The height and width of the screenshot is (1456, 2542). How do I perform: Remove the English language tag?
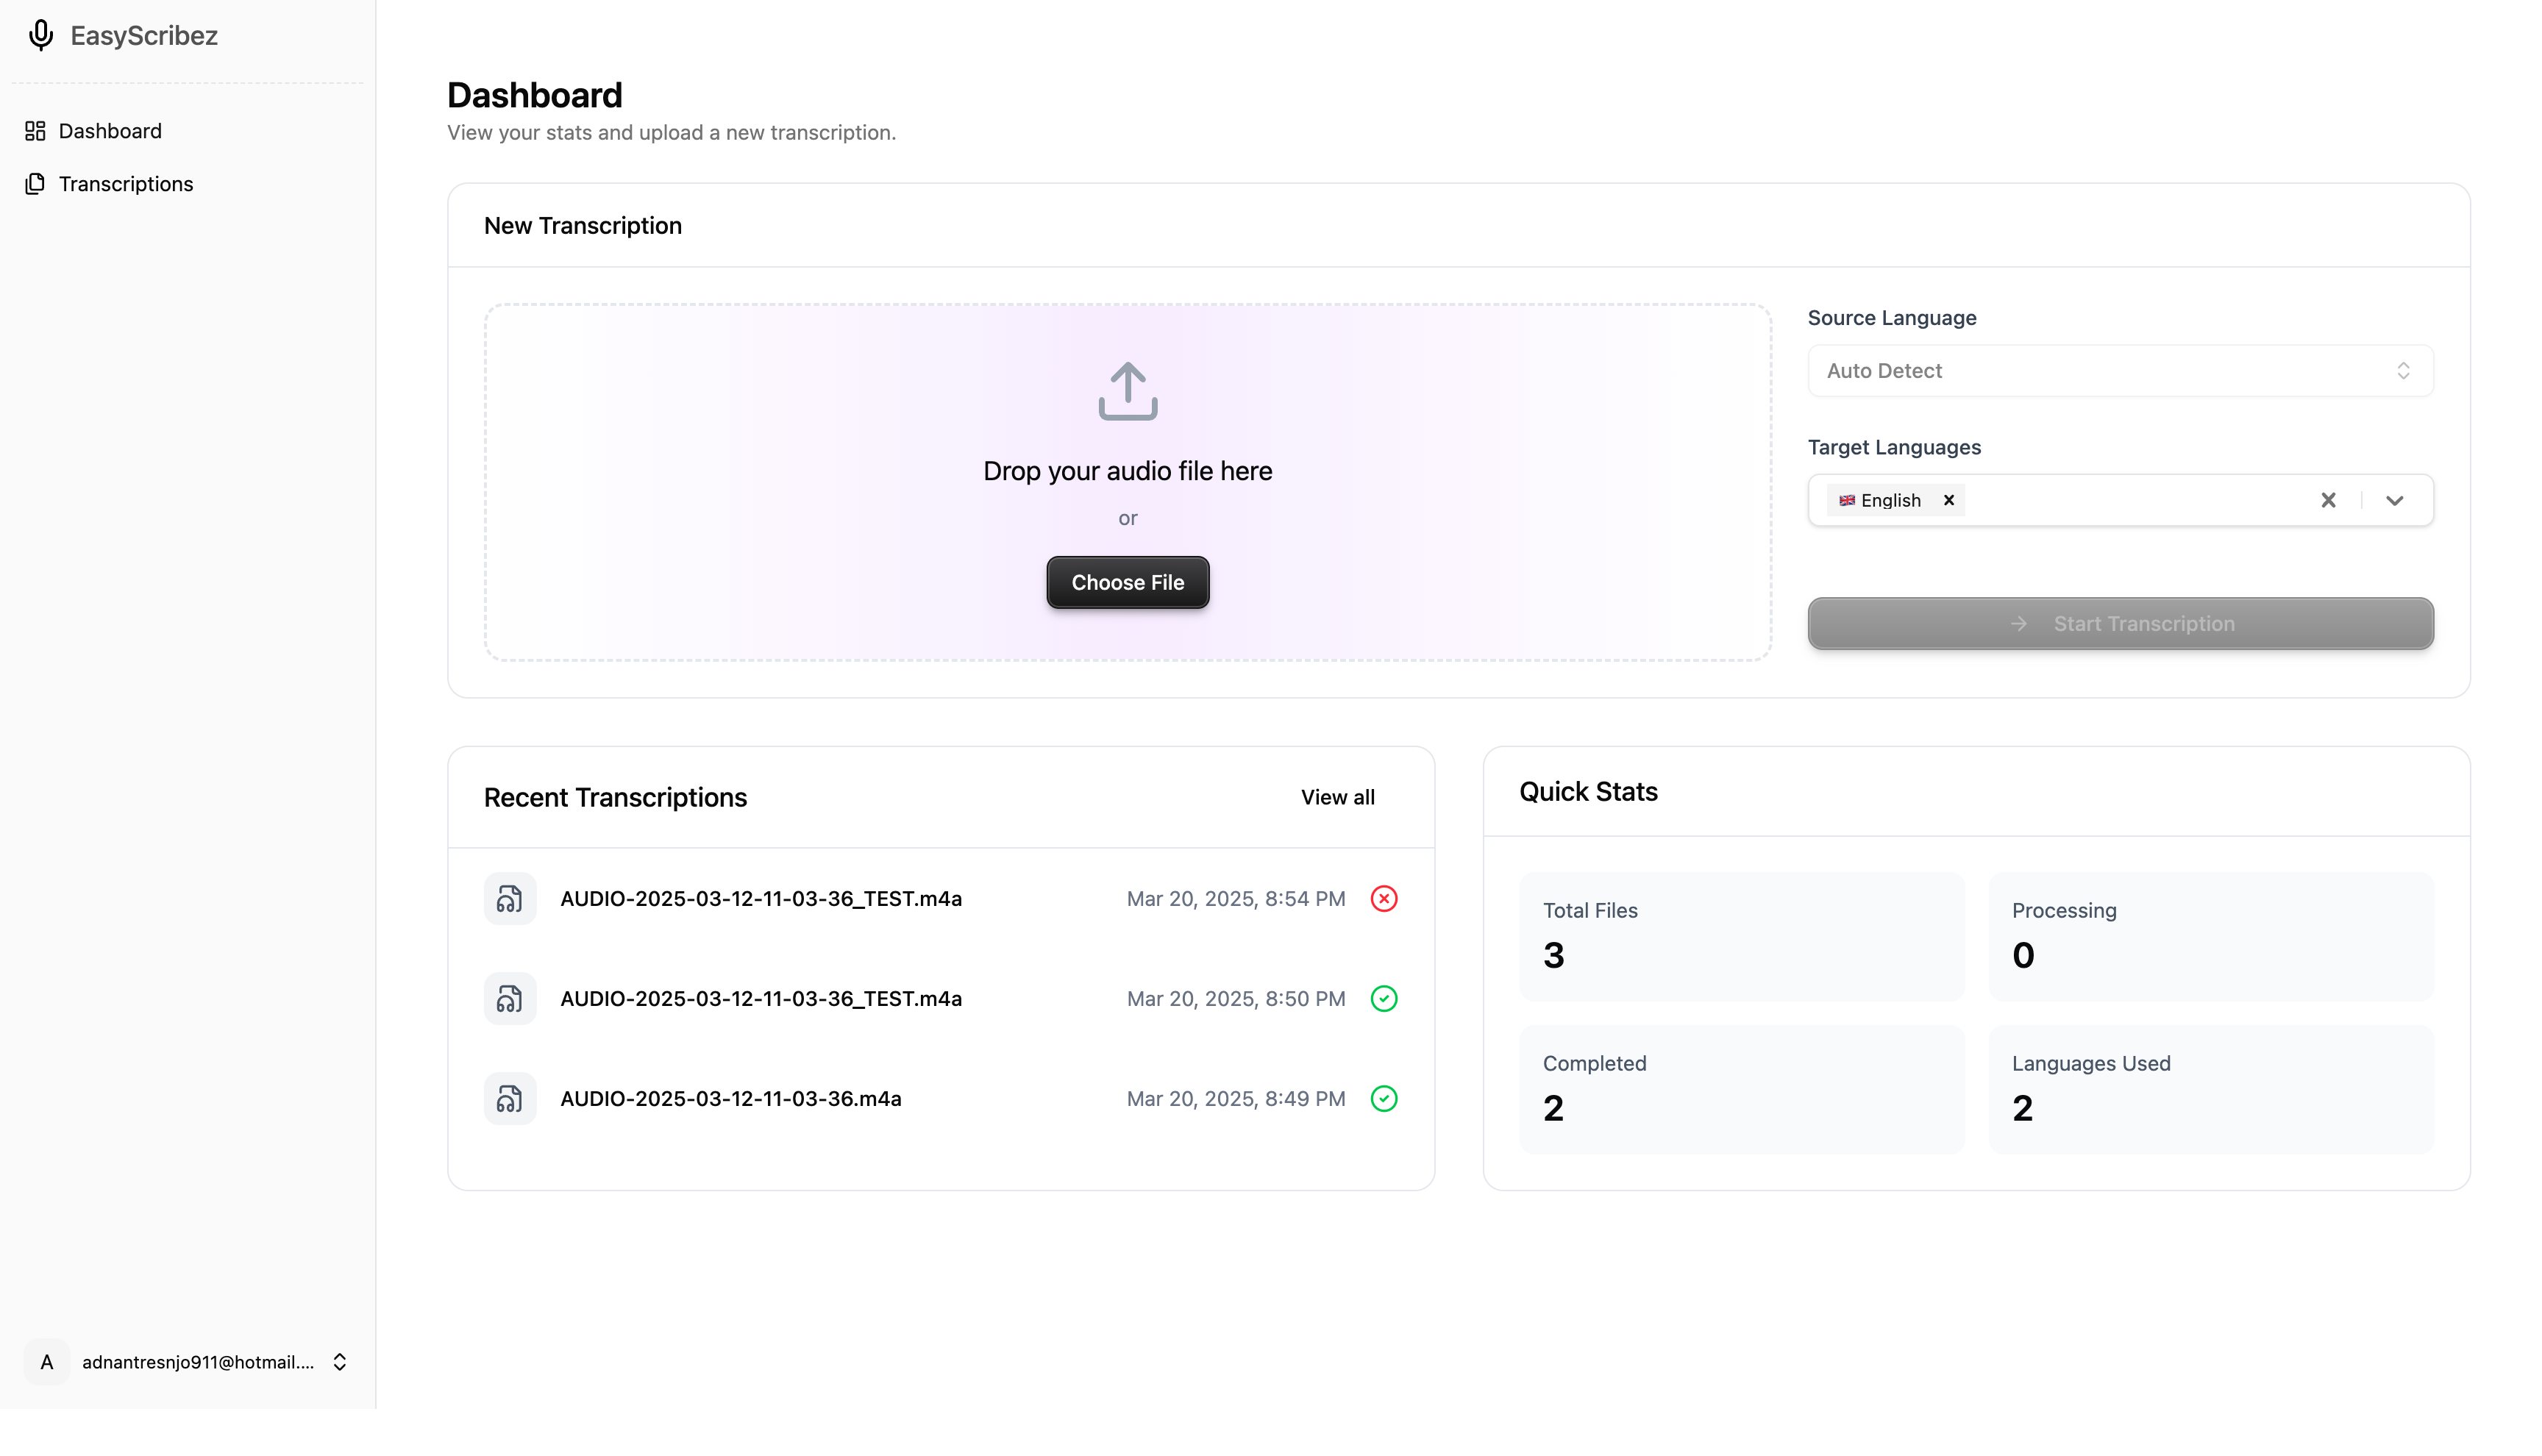[x=1948, y=500]
